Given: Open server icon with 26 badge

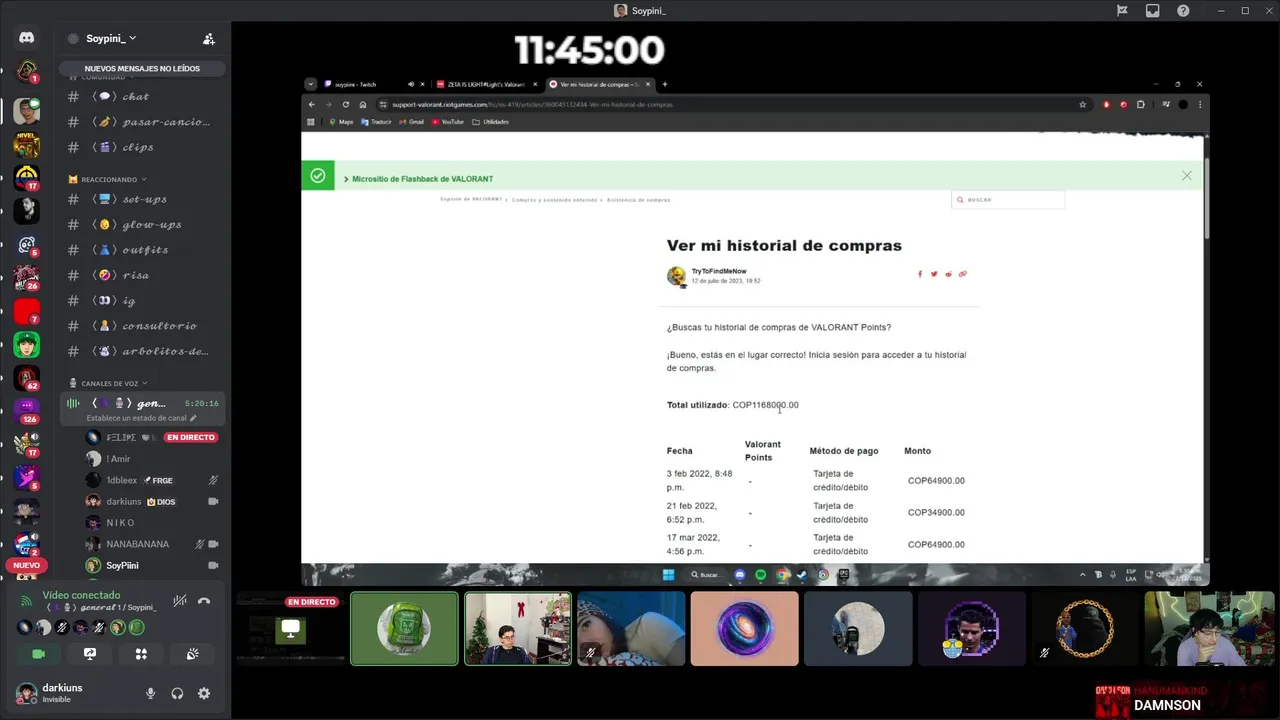Looking at the screenshot, I should click(27, 277).
